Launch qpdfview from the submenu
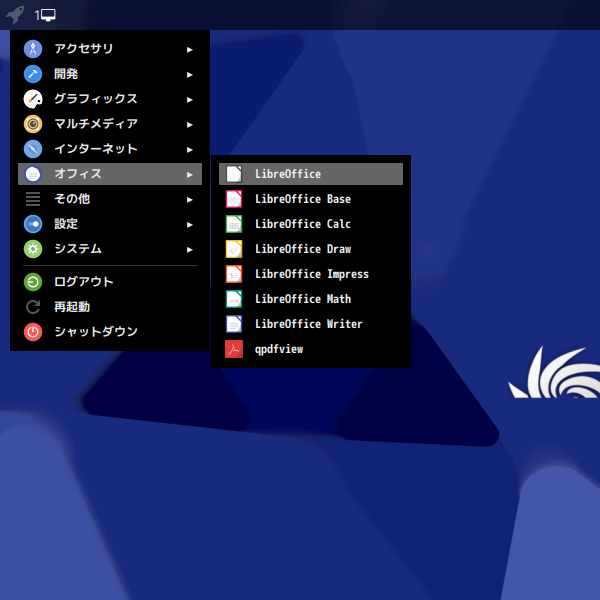This screenshot has width=600, height=600. (x=311, y=349)
